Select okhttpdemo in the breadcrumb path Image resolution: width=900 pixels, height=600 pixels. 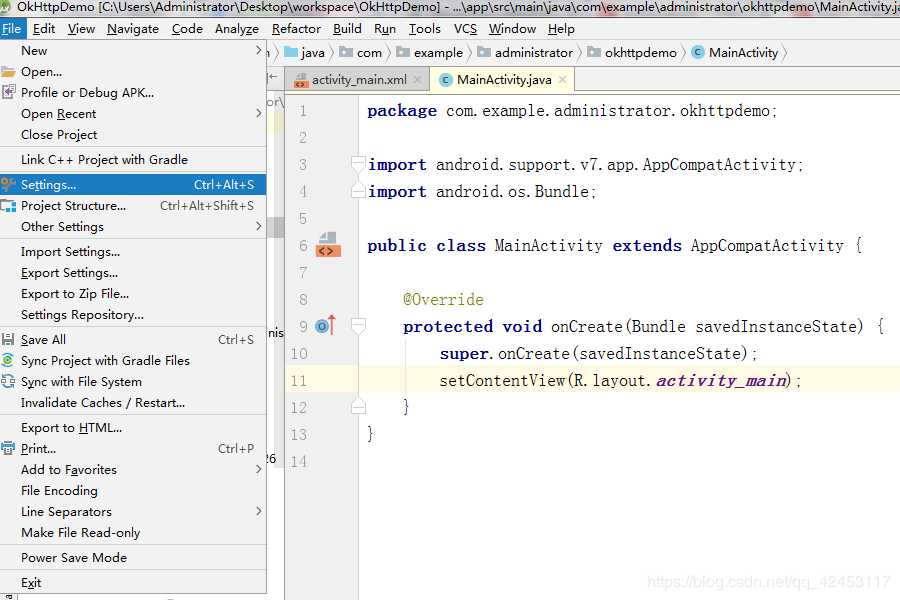click(640, 53)
